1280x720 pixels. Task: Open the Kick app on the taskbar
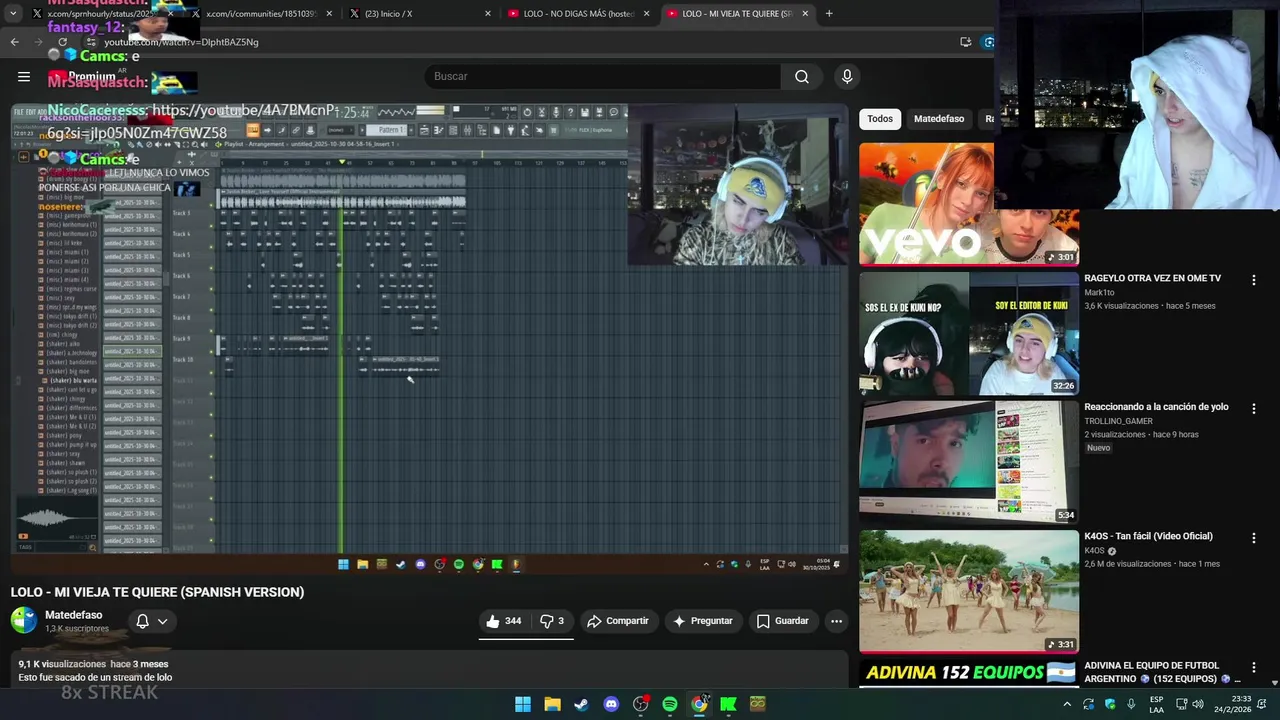pyautogui.click(x=728, y=704)
